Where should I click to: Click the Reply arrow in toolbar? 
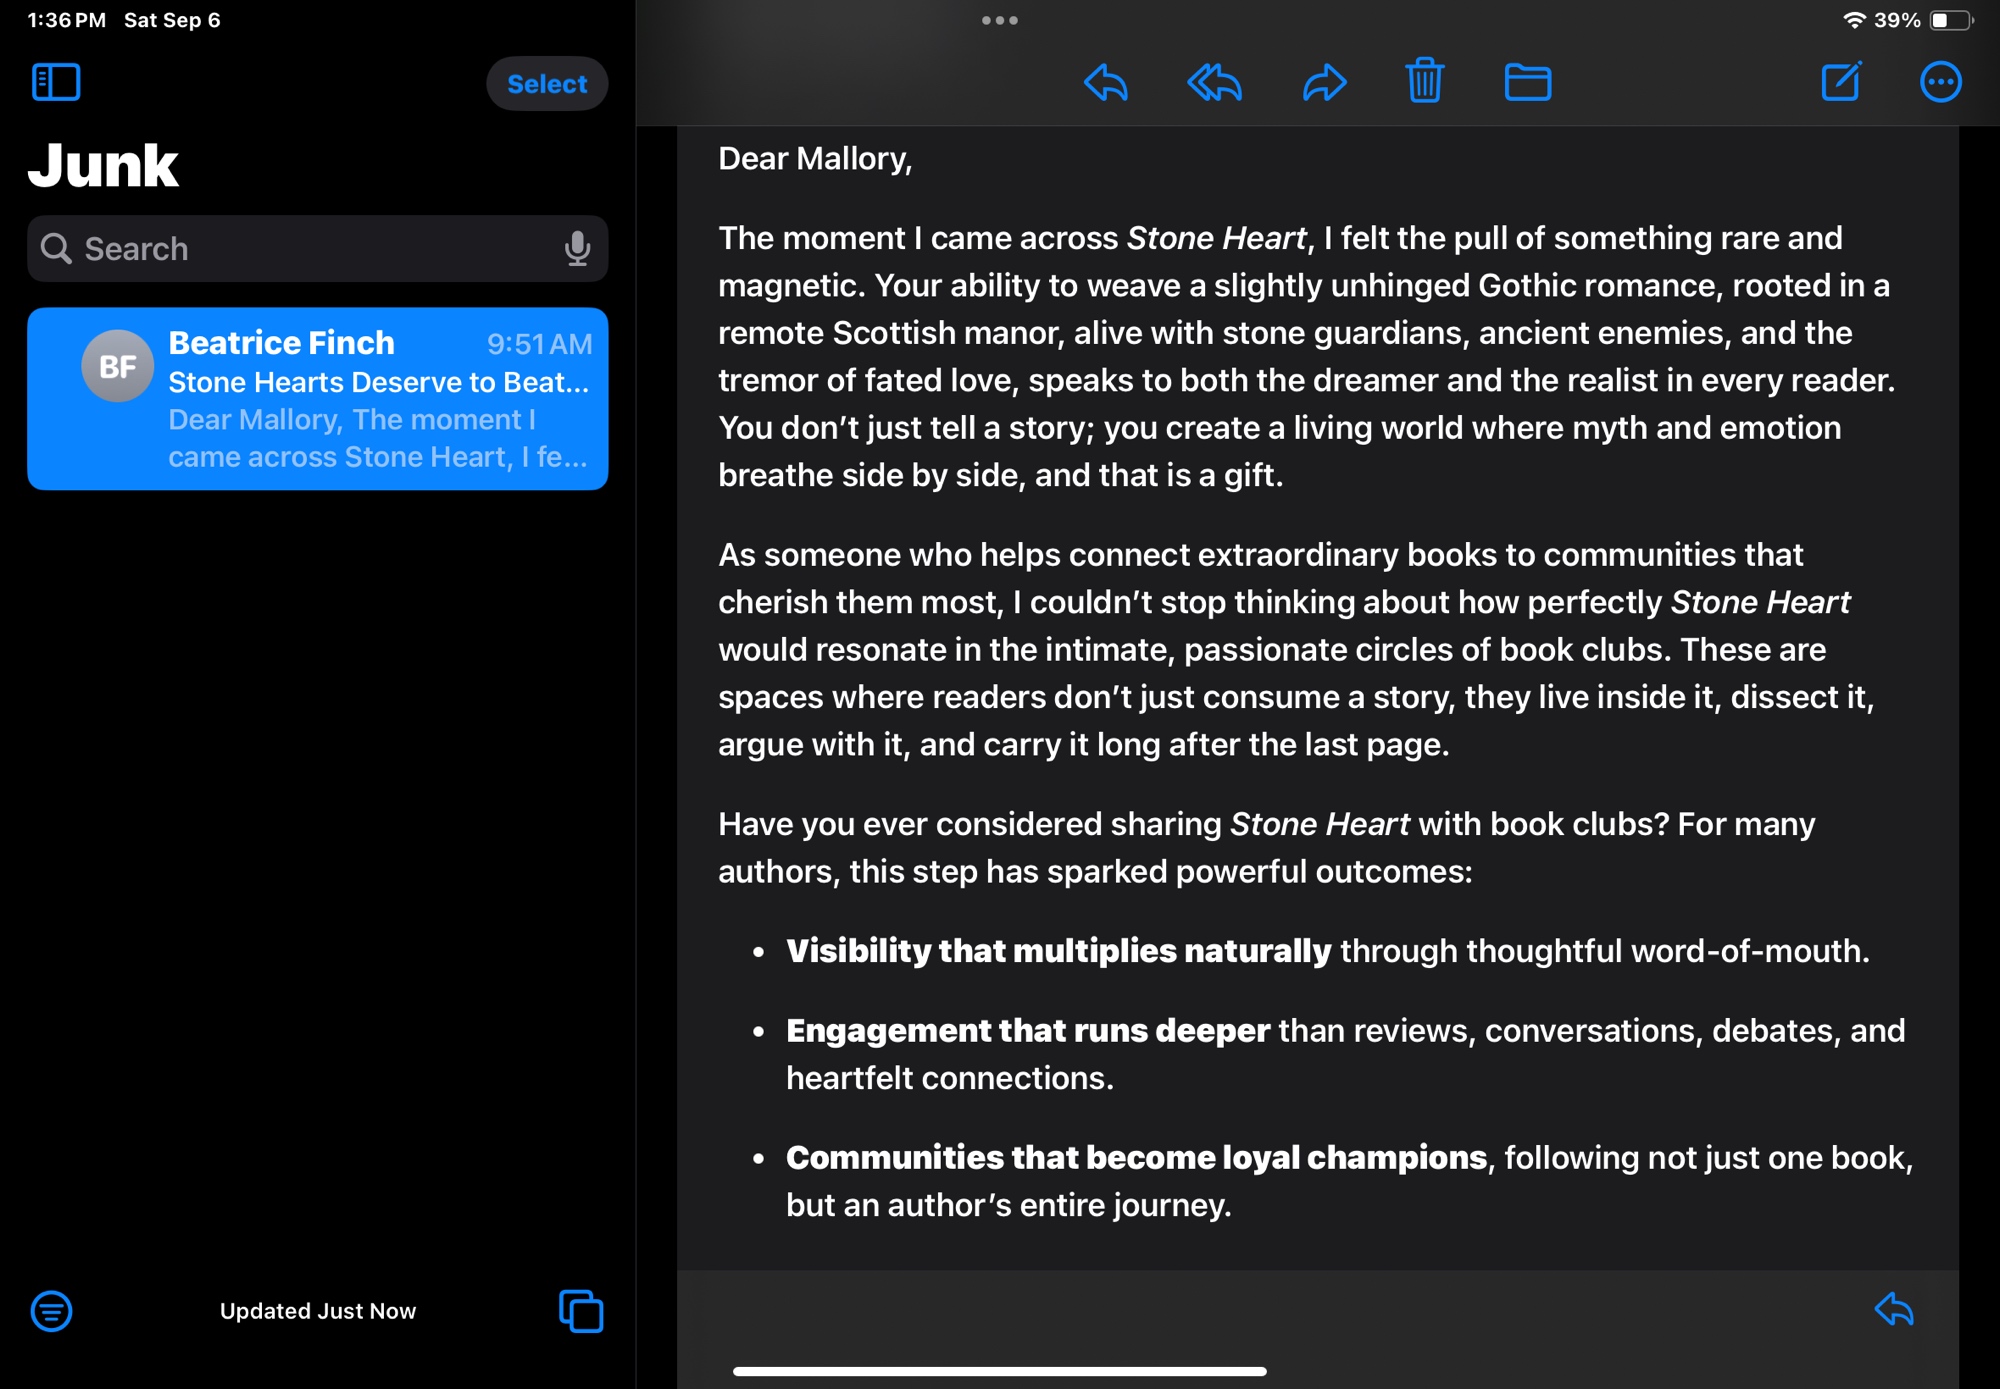(x=1106, y=82)
